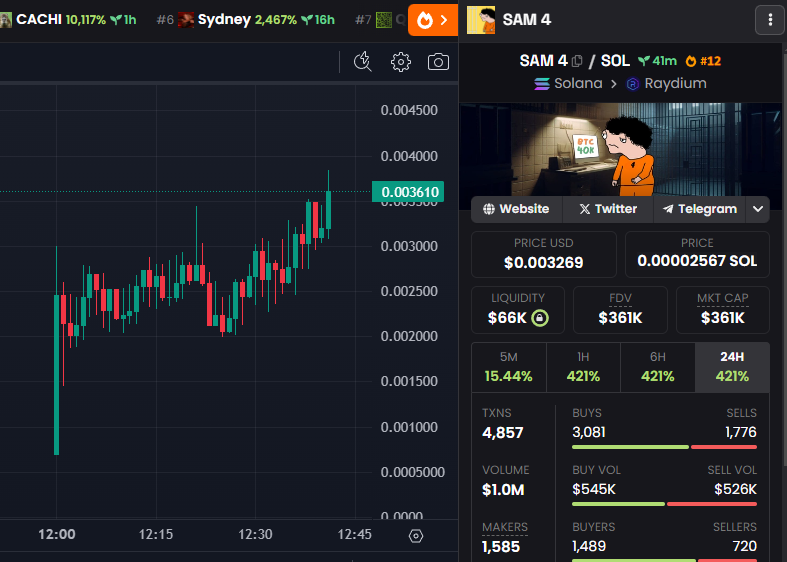
Task: Click the liquidity lock icon
Action: [x=540, y=318]
